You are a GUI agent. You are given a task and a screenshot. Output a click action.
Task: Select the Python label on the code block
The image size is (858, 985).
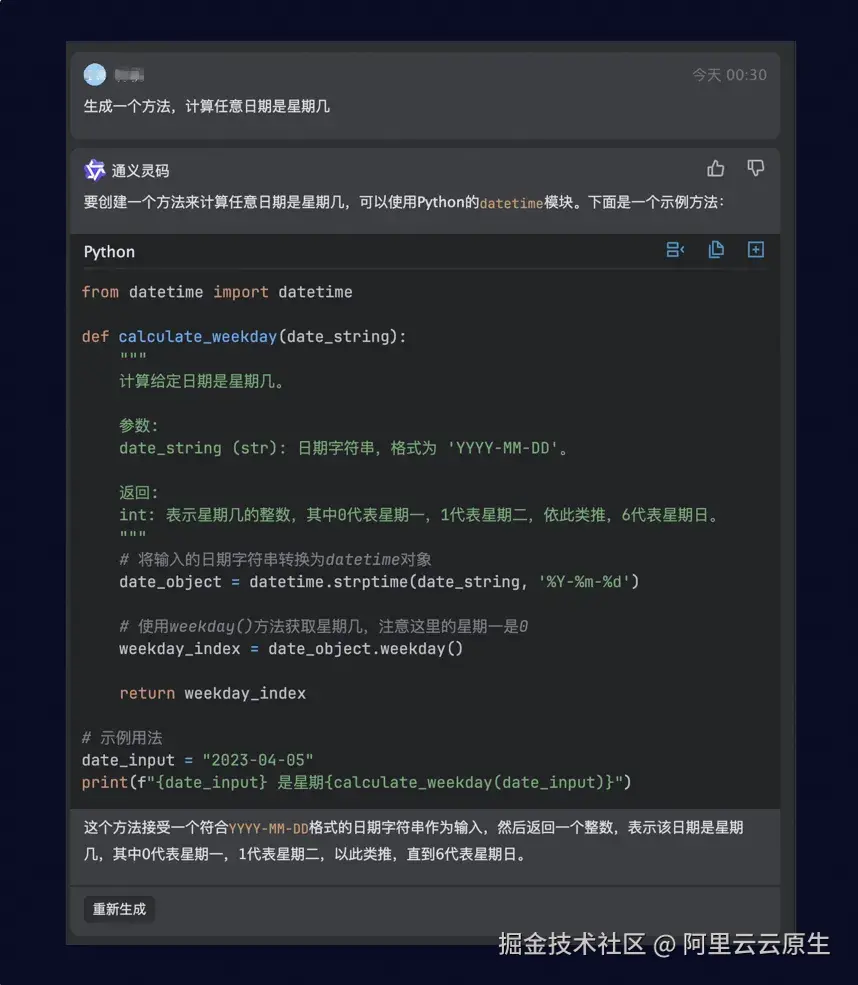pyautogui.click(x=108, y=251)
